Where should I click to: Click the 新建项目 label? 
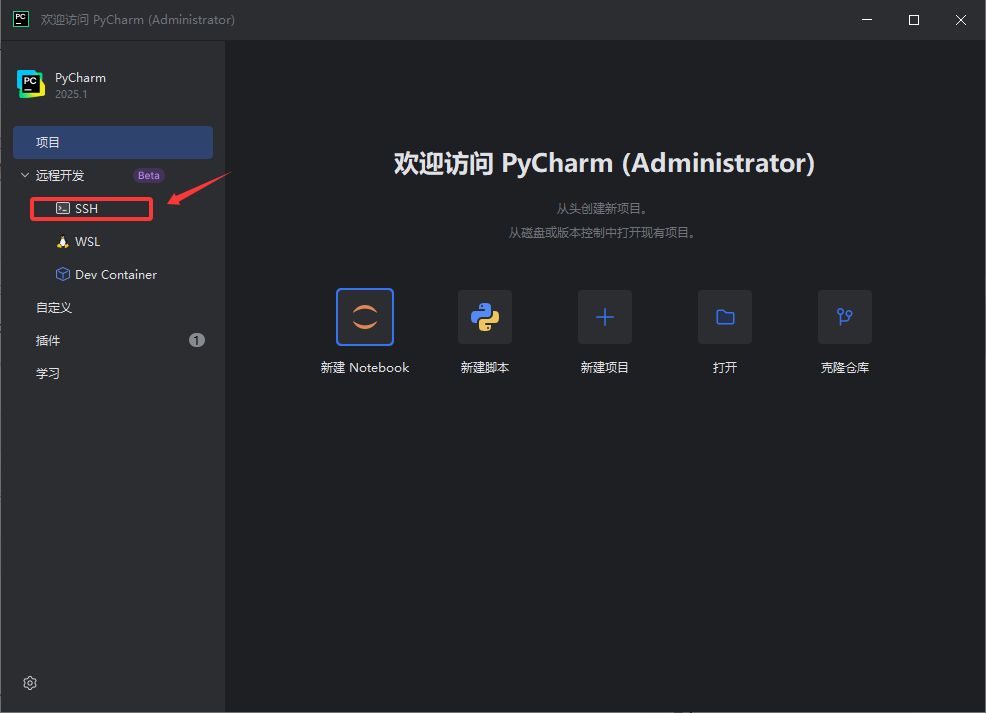pyautogui.click(x=605, y=368)
